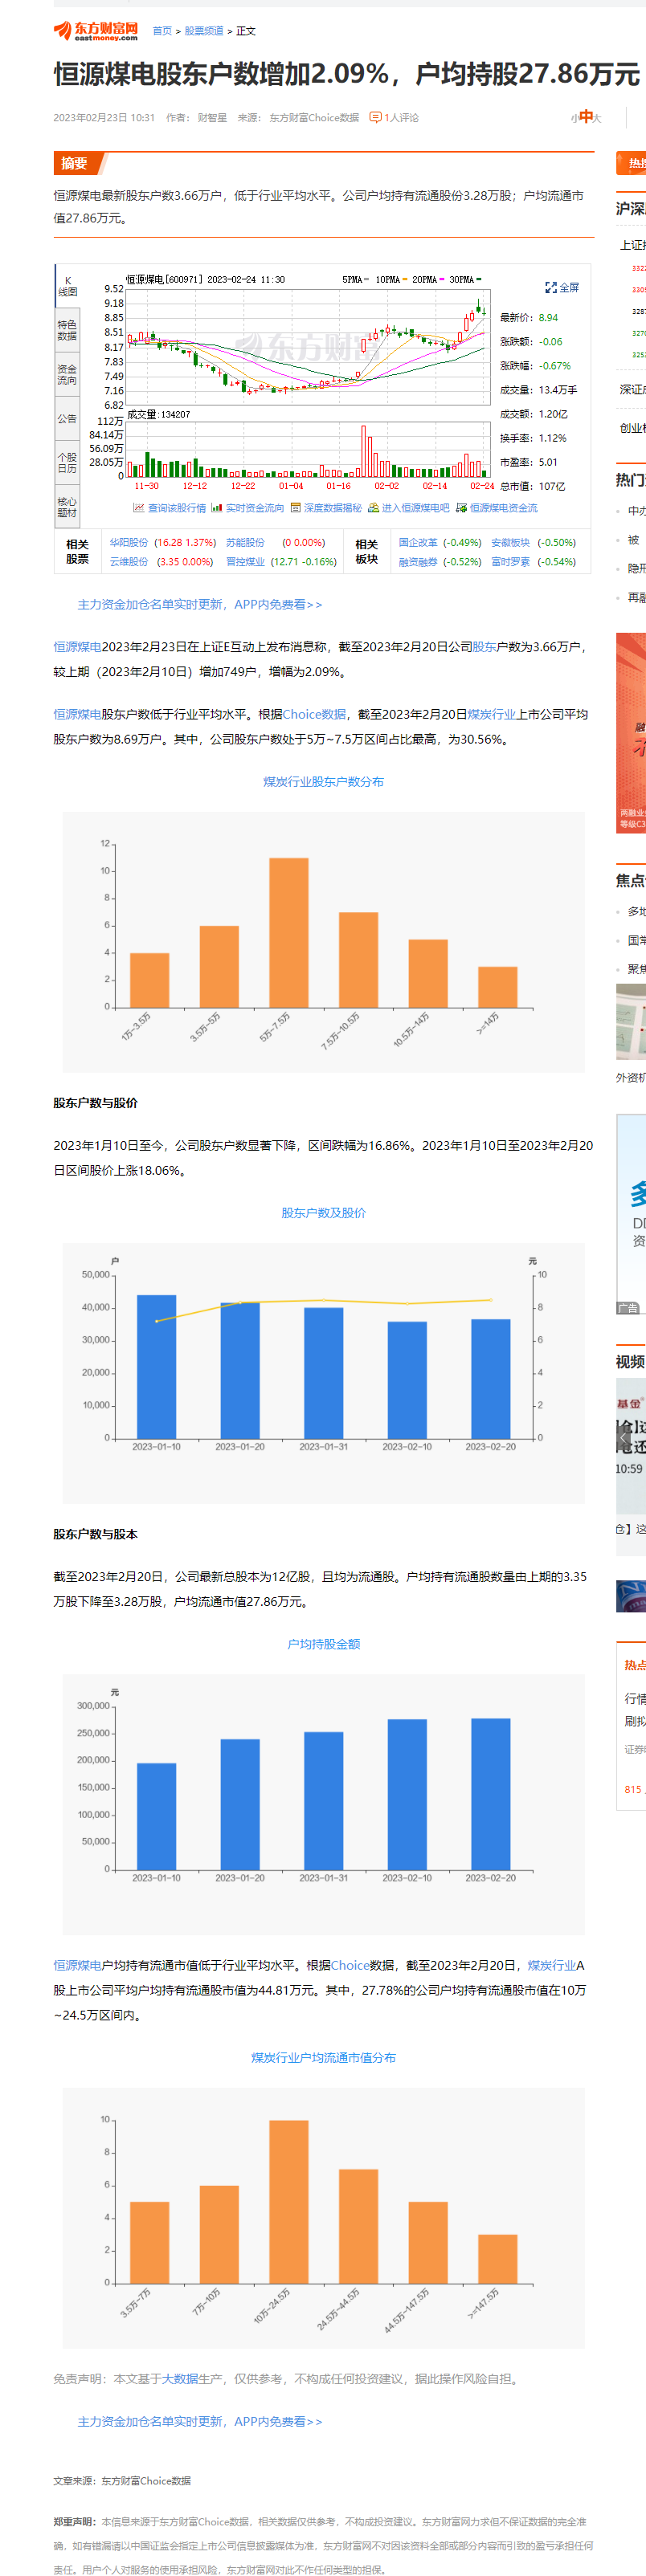
Task: Open the 资金流向 tab
Action: [x=67, y=374]
